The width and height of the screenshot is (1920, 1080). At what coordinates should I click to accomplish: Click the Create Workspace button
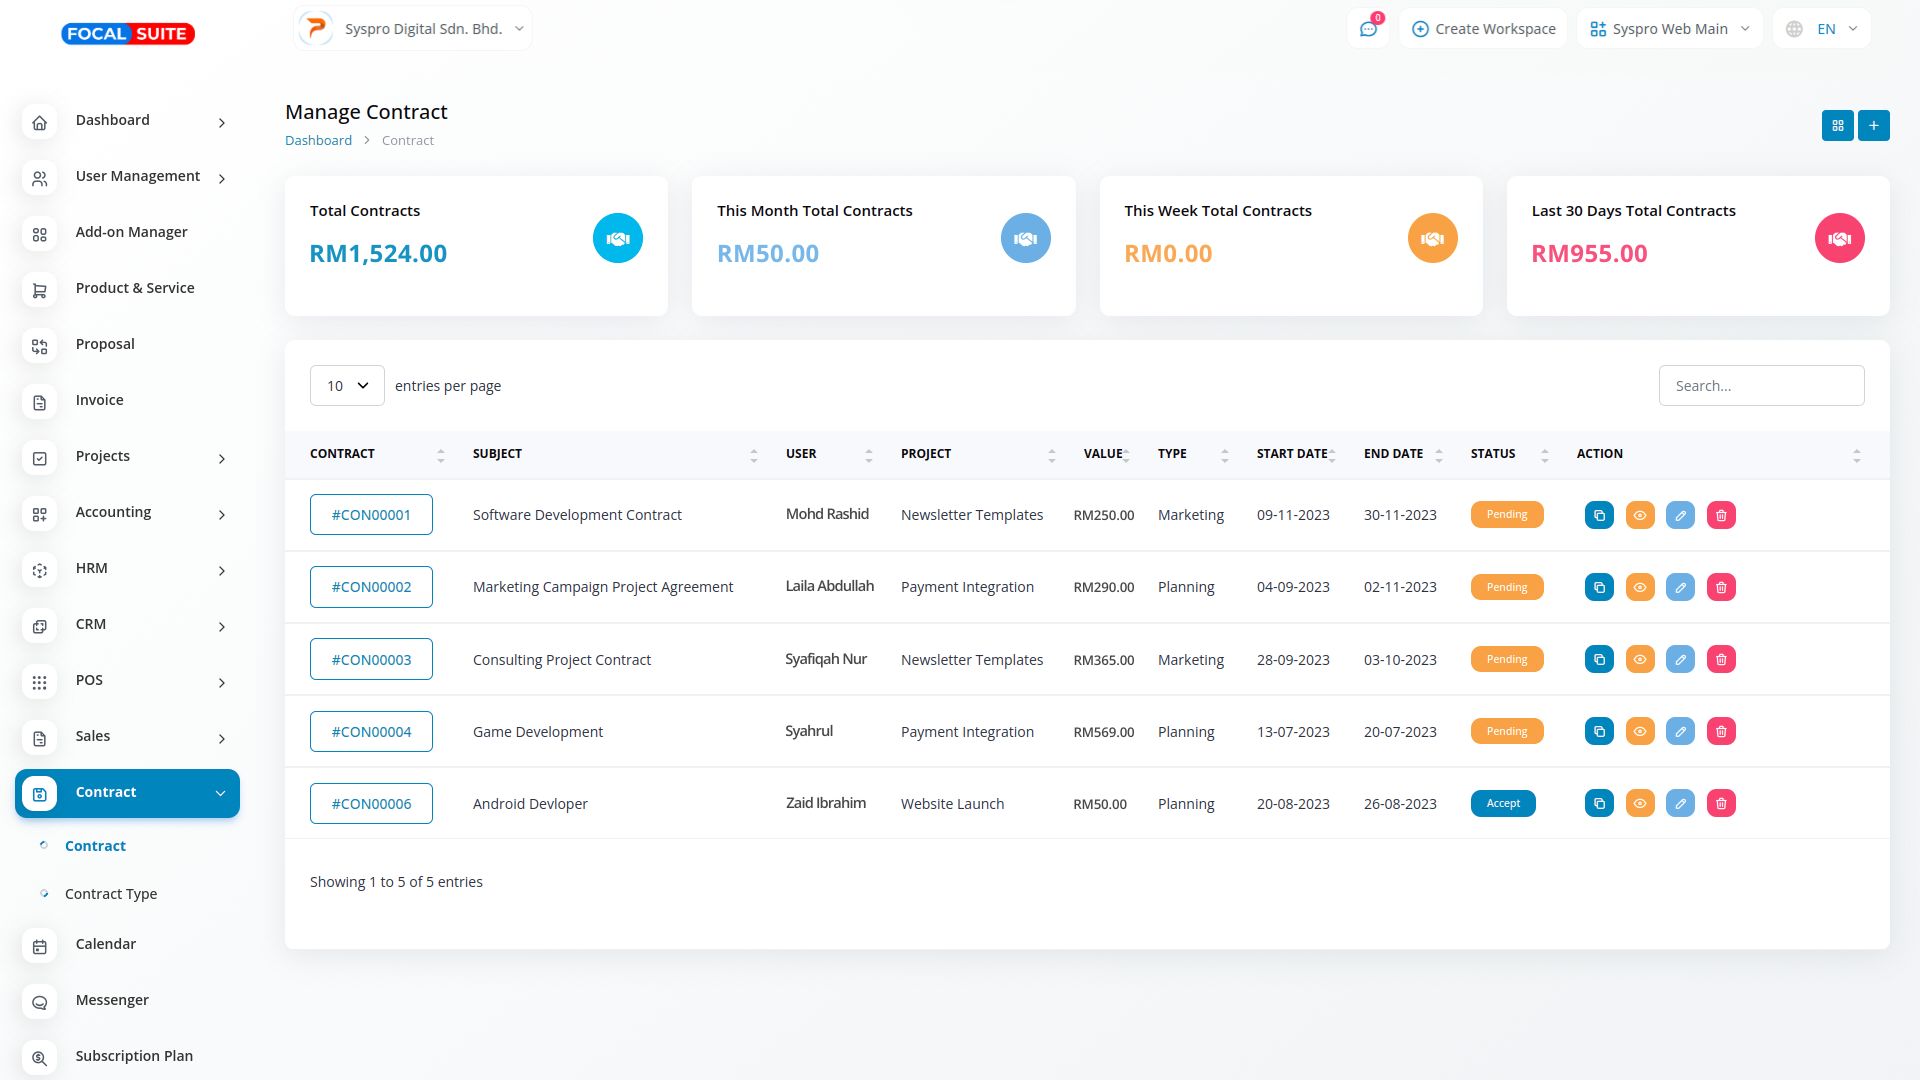[1484, 29]
